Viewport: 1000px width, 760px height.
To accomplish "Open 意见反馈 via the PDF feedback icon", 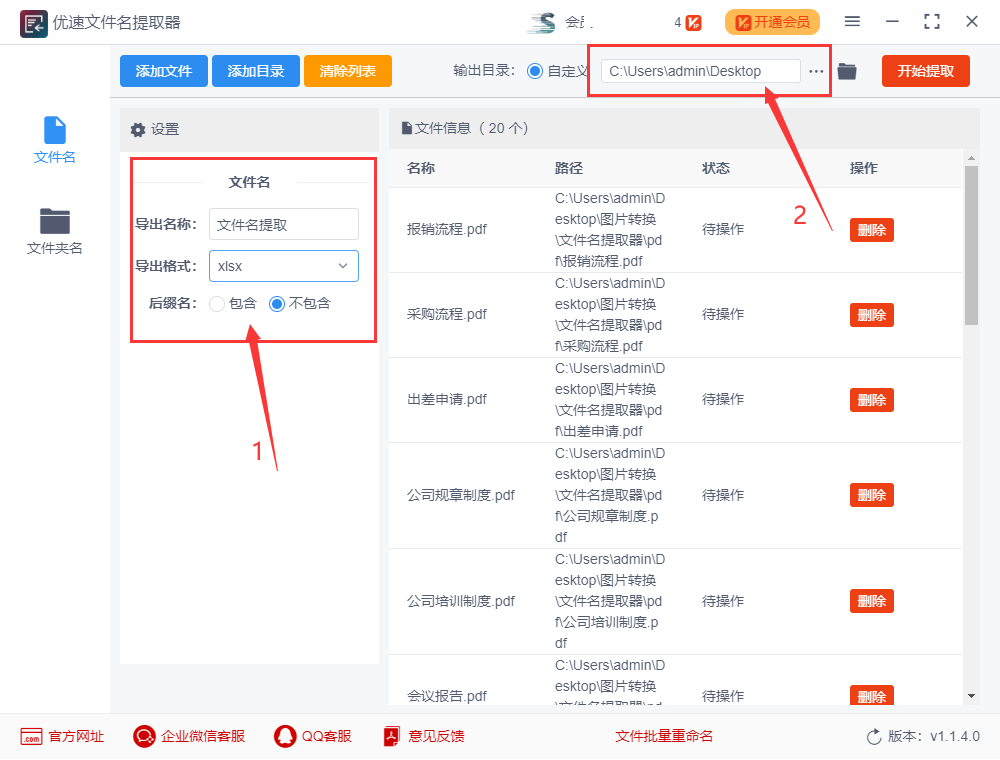I will pyautogui.click(x=391, y=736).
